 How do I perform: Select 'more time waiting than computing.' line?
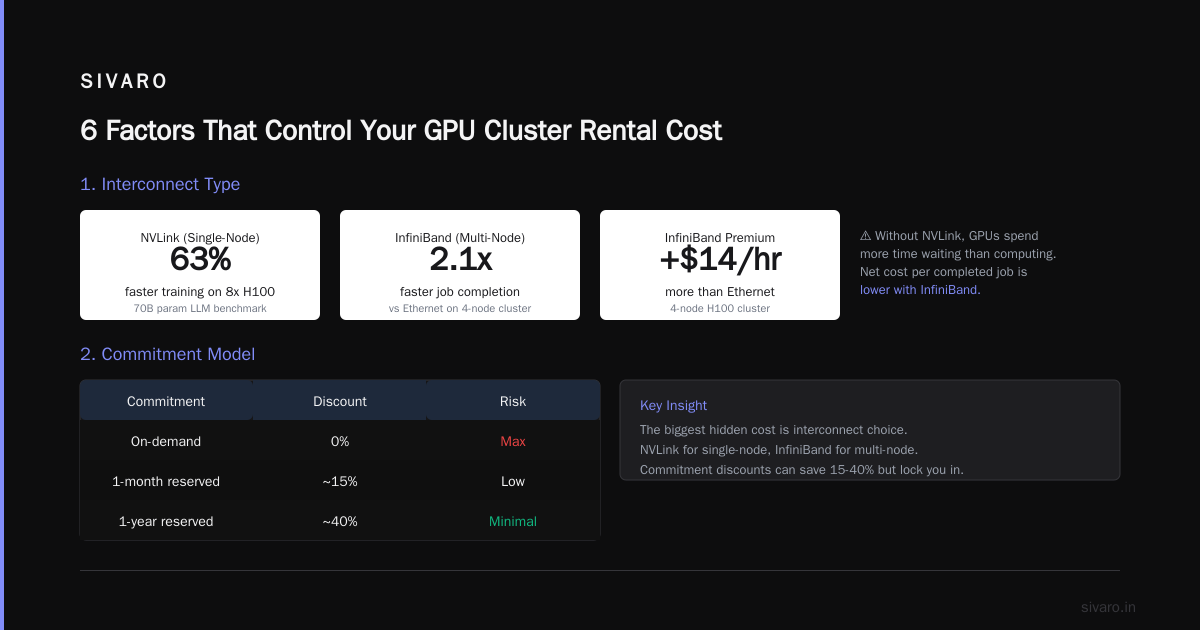coord(958,254)
